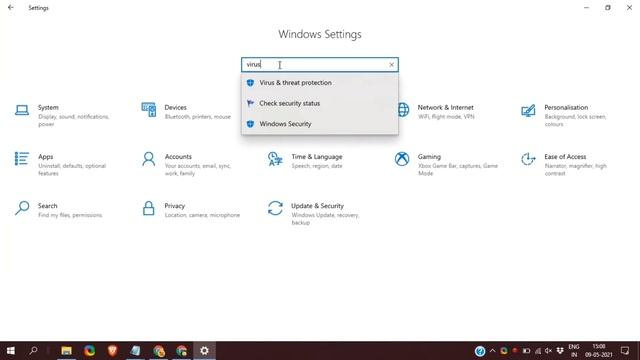Open the Windows Start menu
The image size is (640, 360).
point(11,351)
